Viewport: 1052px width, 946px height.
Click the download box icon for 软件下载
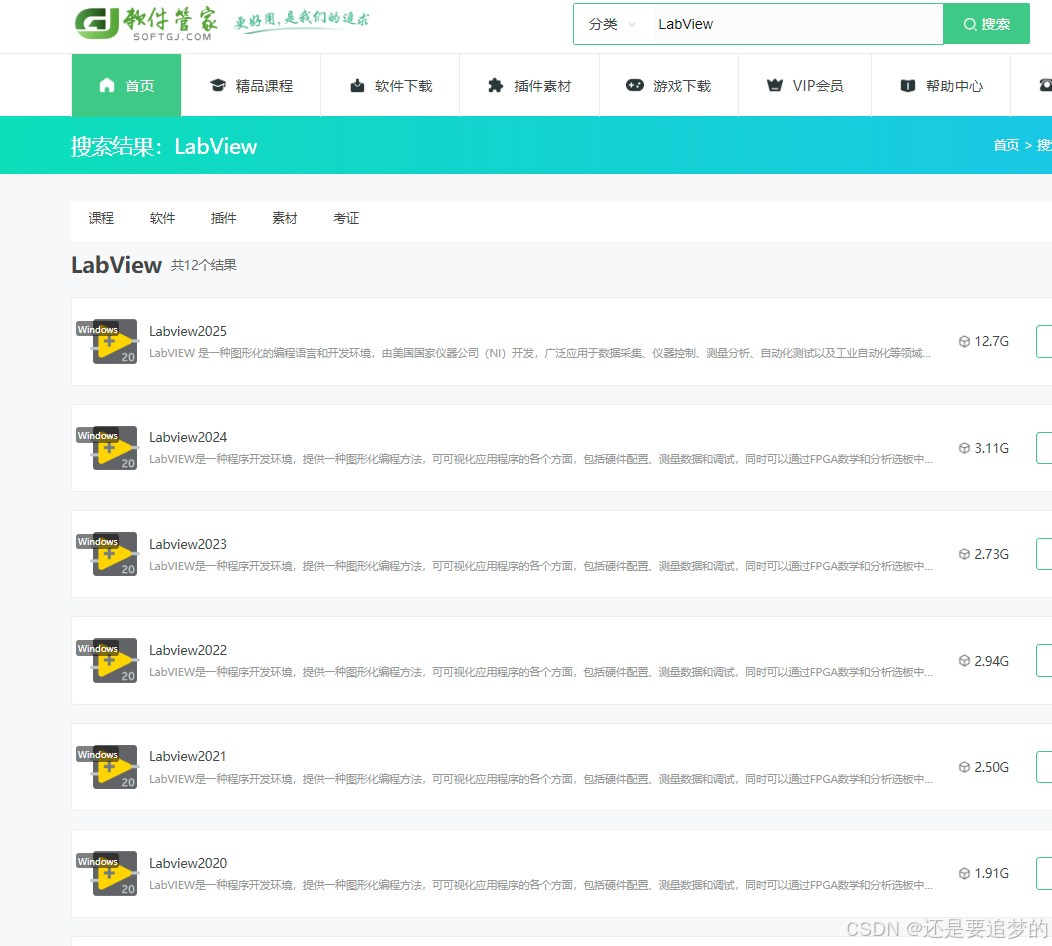358,85
